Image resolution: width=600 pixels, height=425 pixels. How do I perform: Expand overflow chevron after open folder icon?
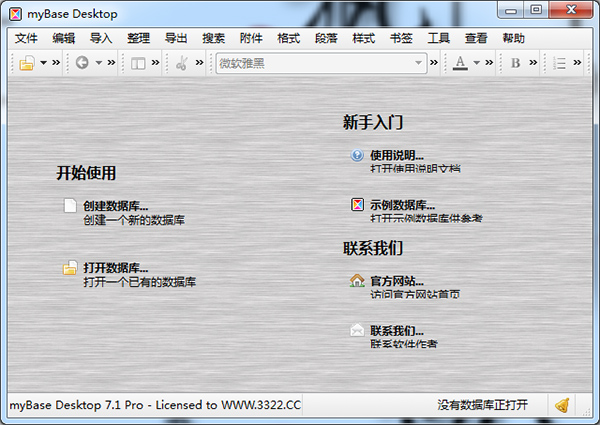pos(56,62)
